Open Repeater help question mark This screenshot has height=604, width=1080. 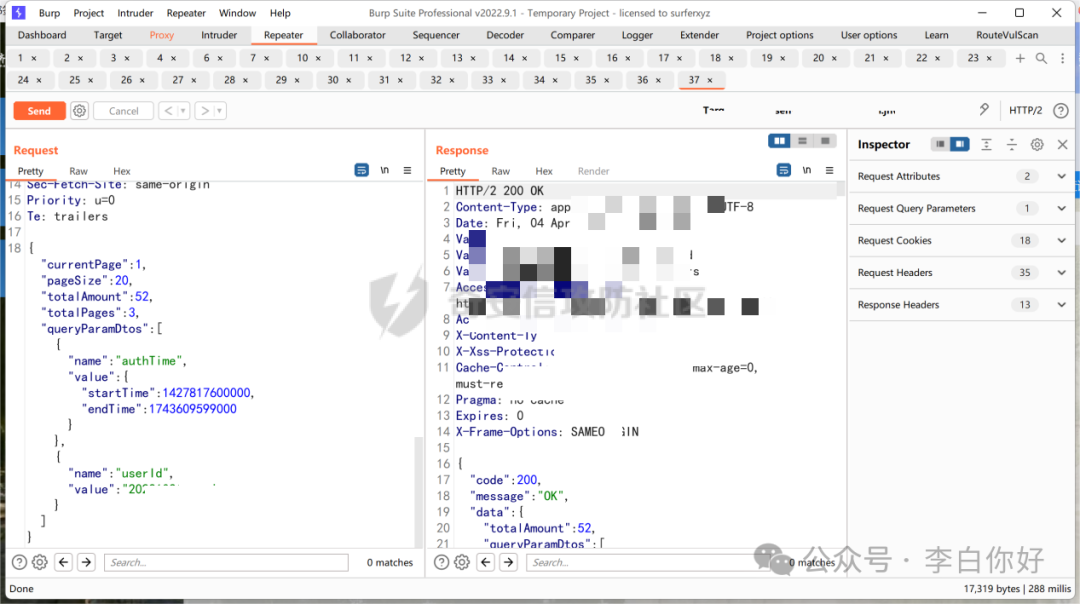click(x=1061, y=110)
